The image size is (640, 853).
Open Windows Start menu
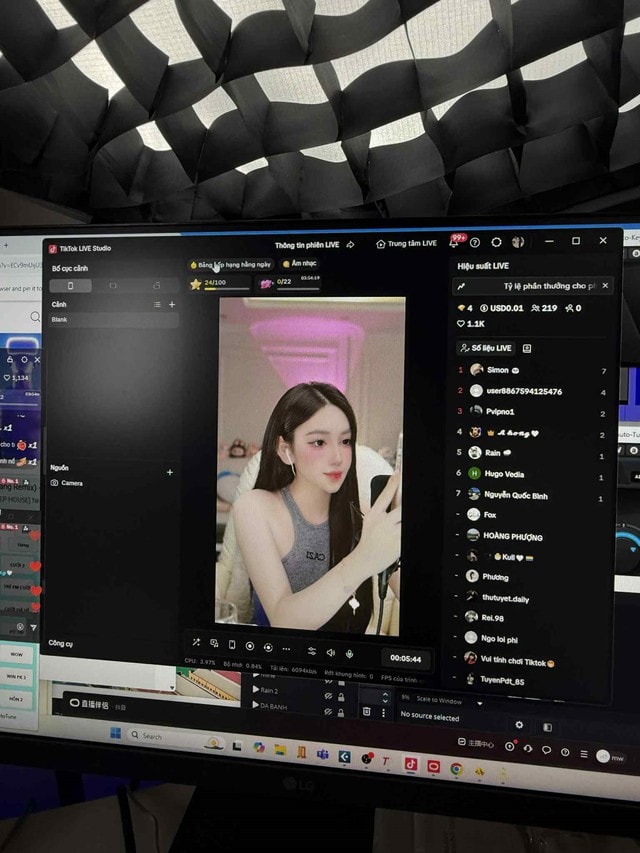click(115, 733)
